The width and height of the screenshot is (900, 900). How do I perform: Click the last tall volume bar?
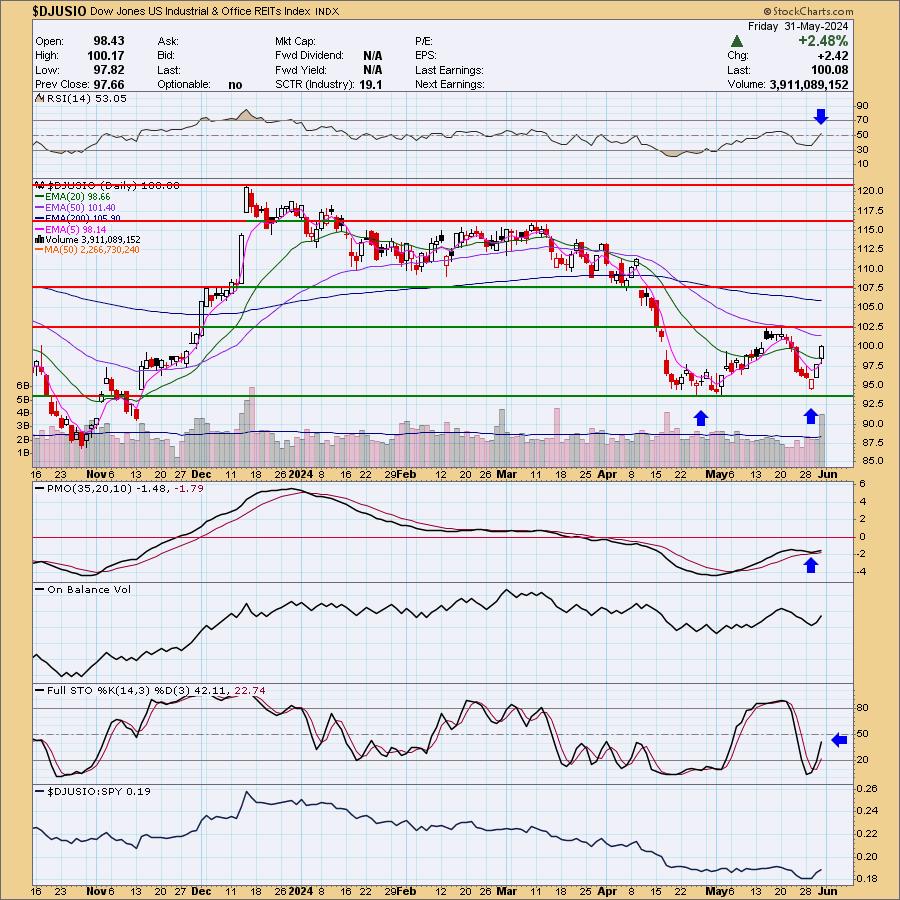(x=823, y=440)
